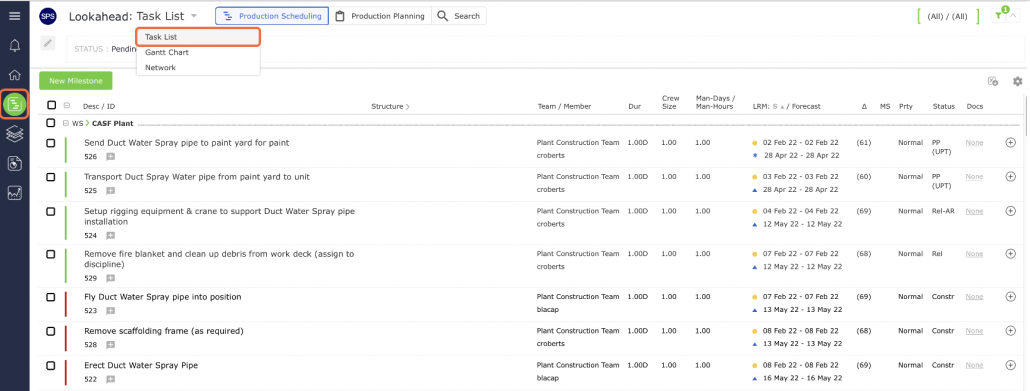
Task: Open table settings gear icon
Action: (1018, 81)
